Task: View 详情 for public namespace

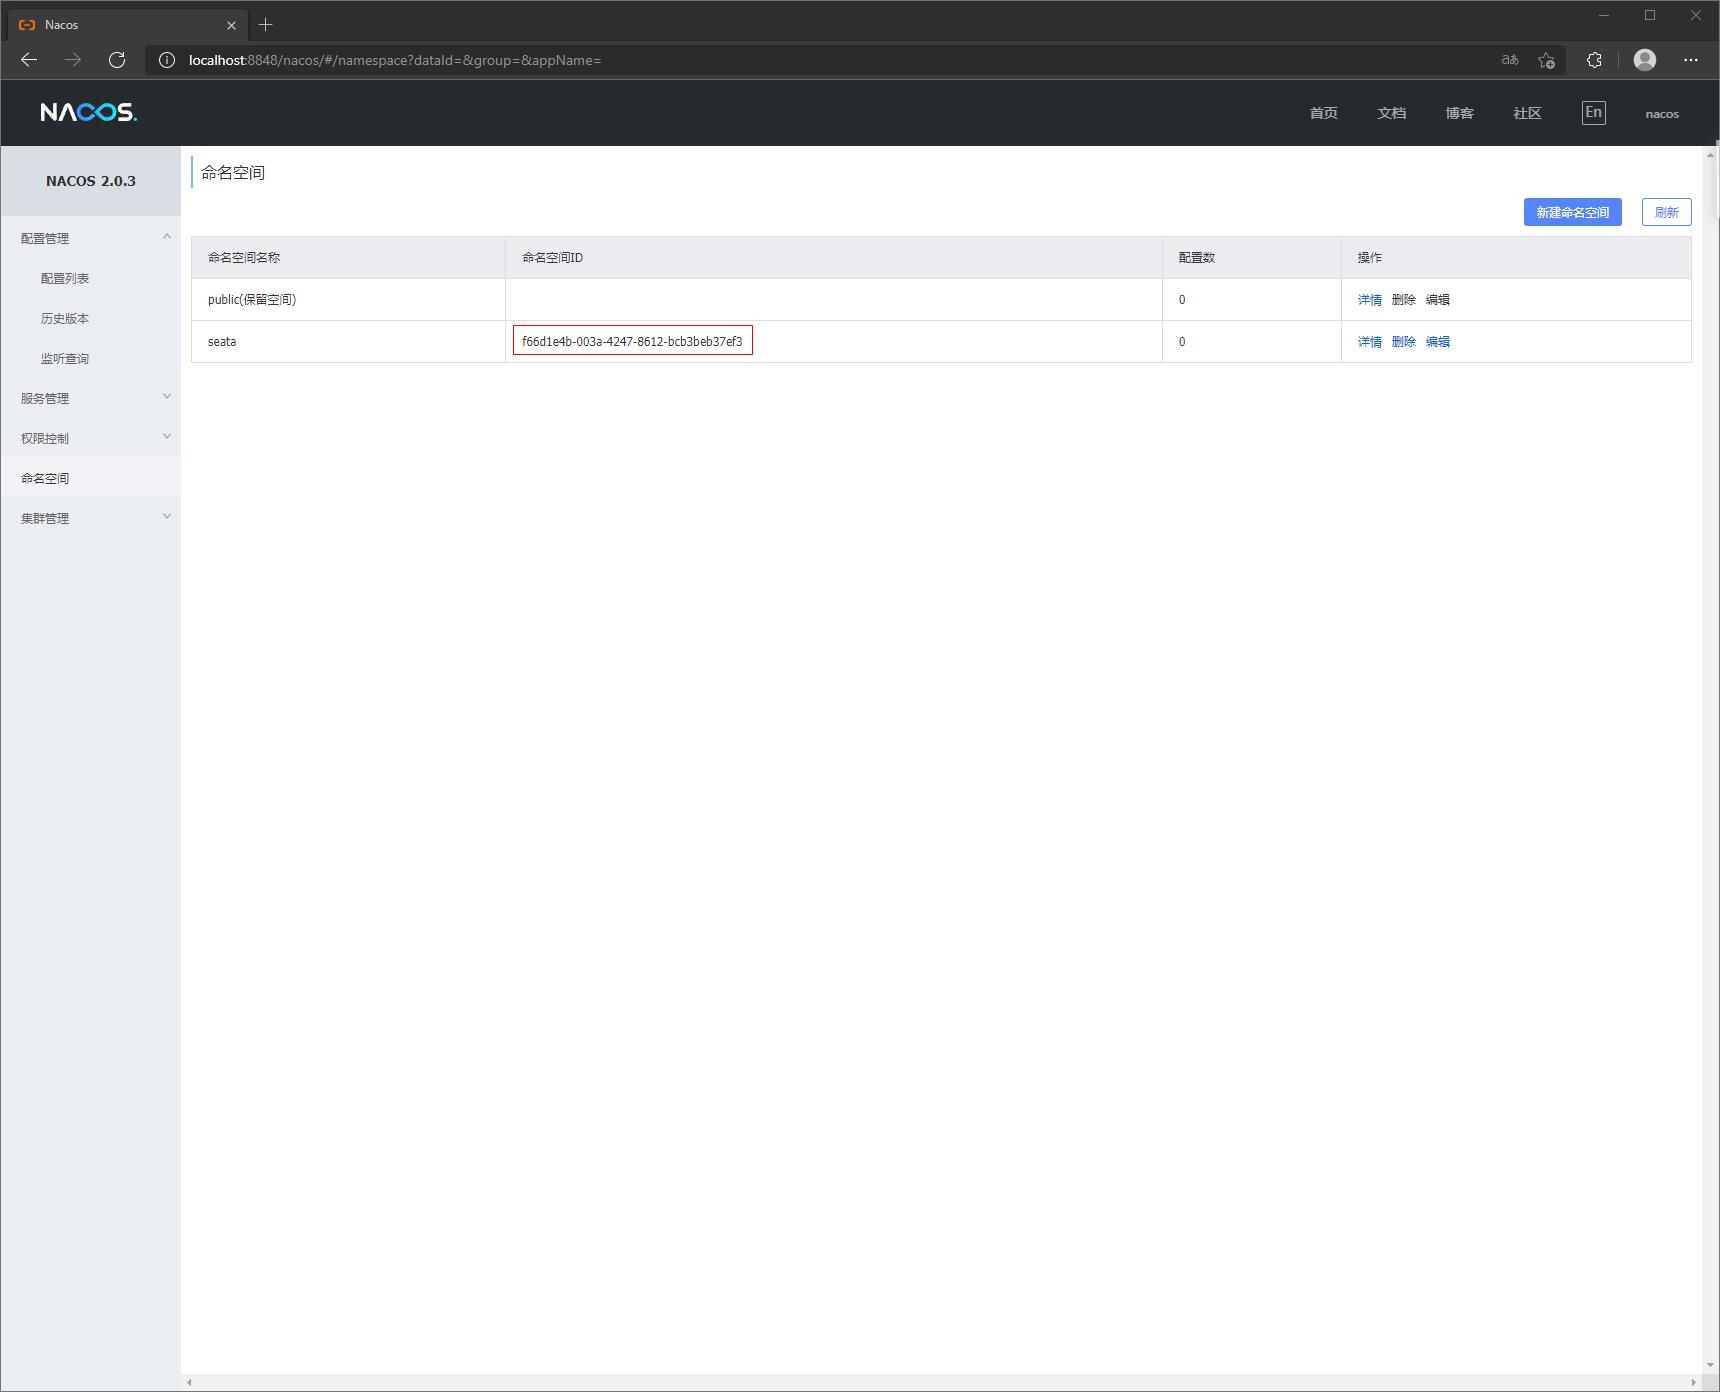Action: (1370, 300)
